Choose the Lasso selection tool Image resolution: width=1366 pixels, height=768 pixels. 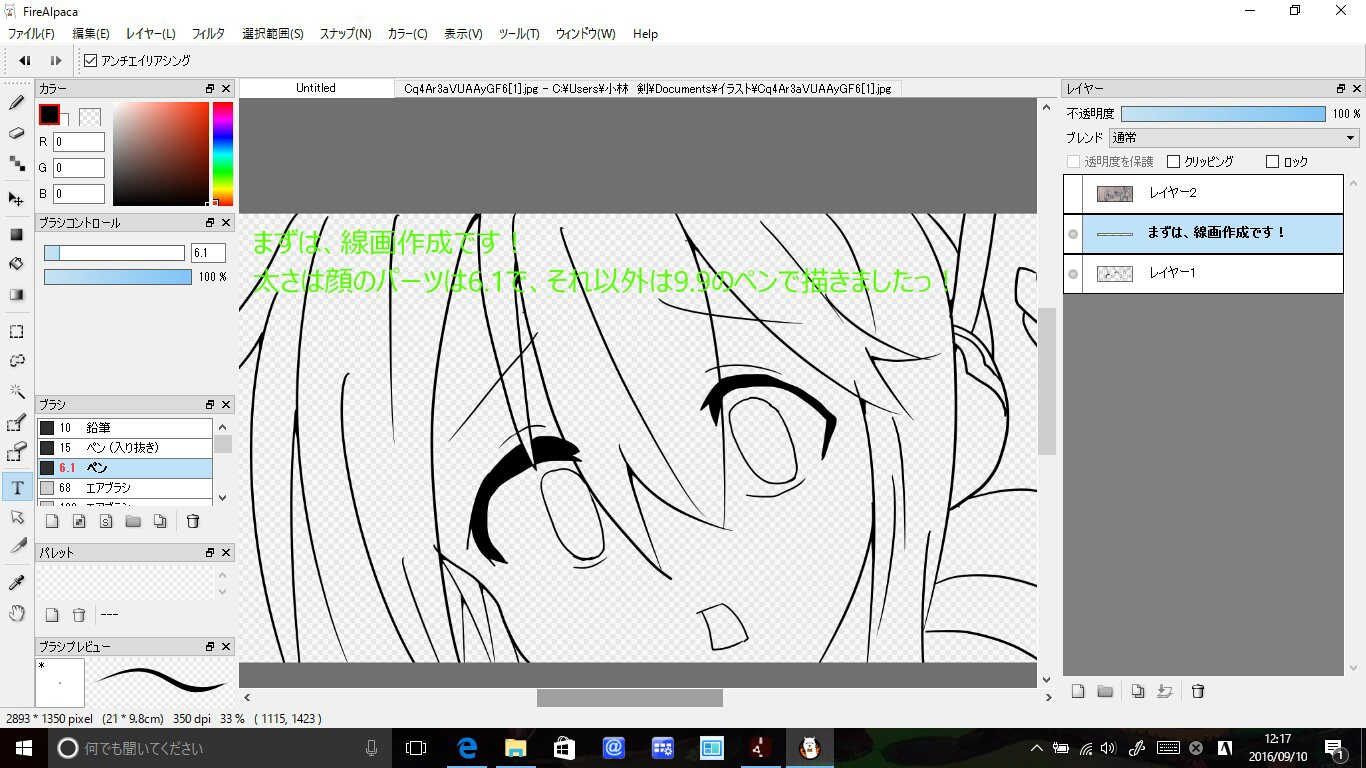[17, 361]
